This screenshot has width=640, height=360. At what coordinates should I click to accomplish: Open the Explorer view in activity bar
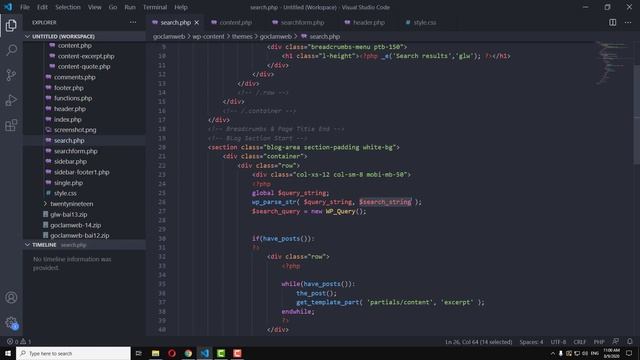pos(11,25)
